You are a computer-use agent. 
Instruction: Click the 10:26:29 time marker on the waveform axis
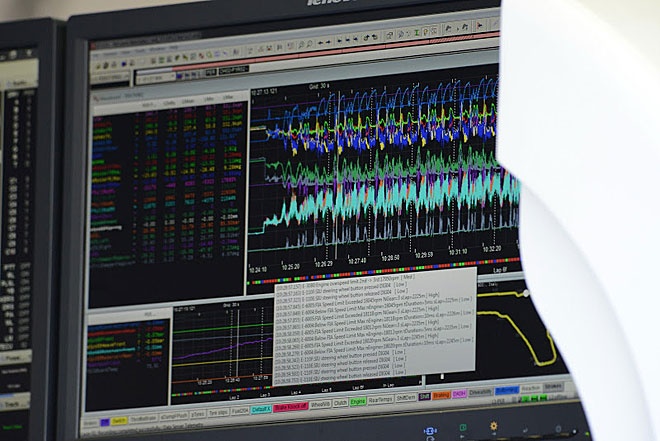pos(324,264)
